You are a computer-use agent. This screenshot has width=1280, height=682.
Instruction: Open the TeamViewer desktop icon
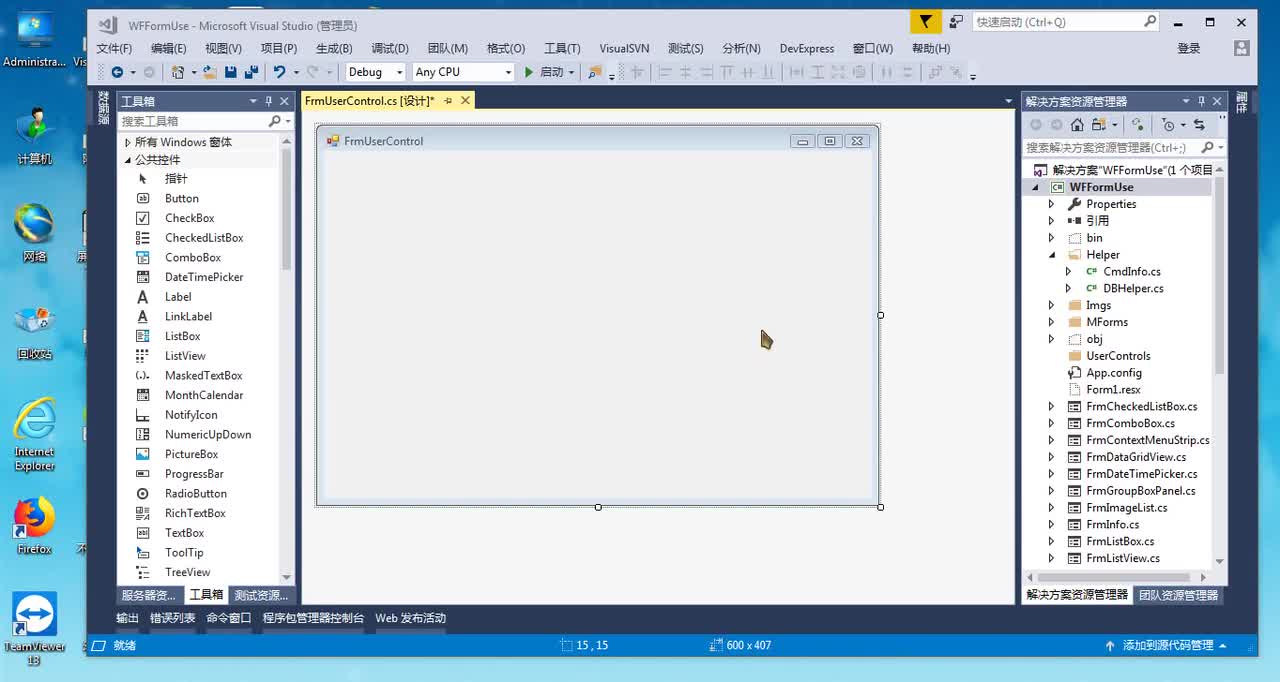pos(34,628)
